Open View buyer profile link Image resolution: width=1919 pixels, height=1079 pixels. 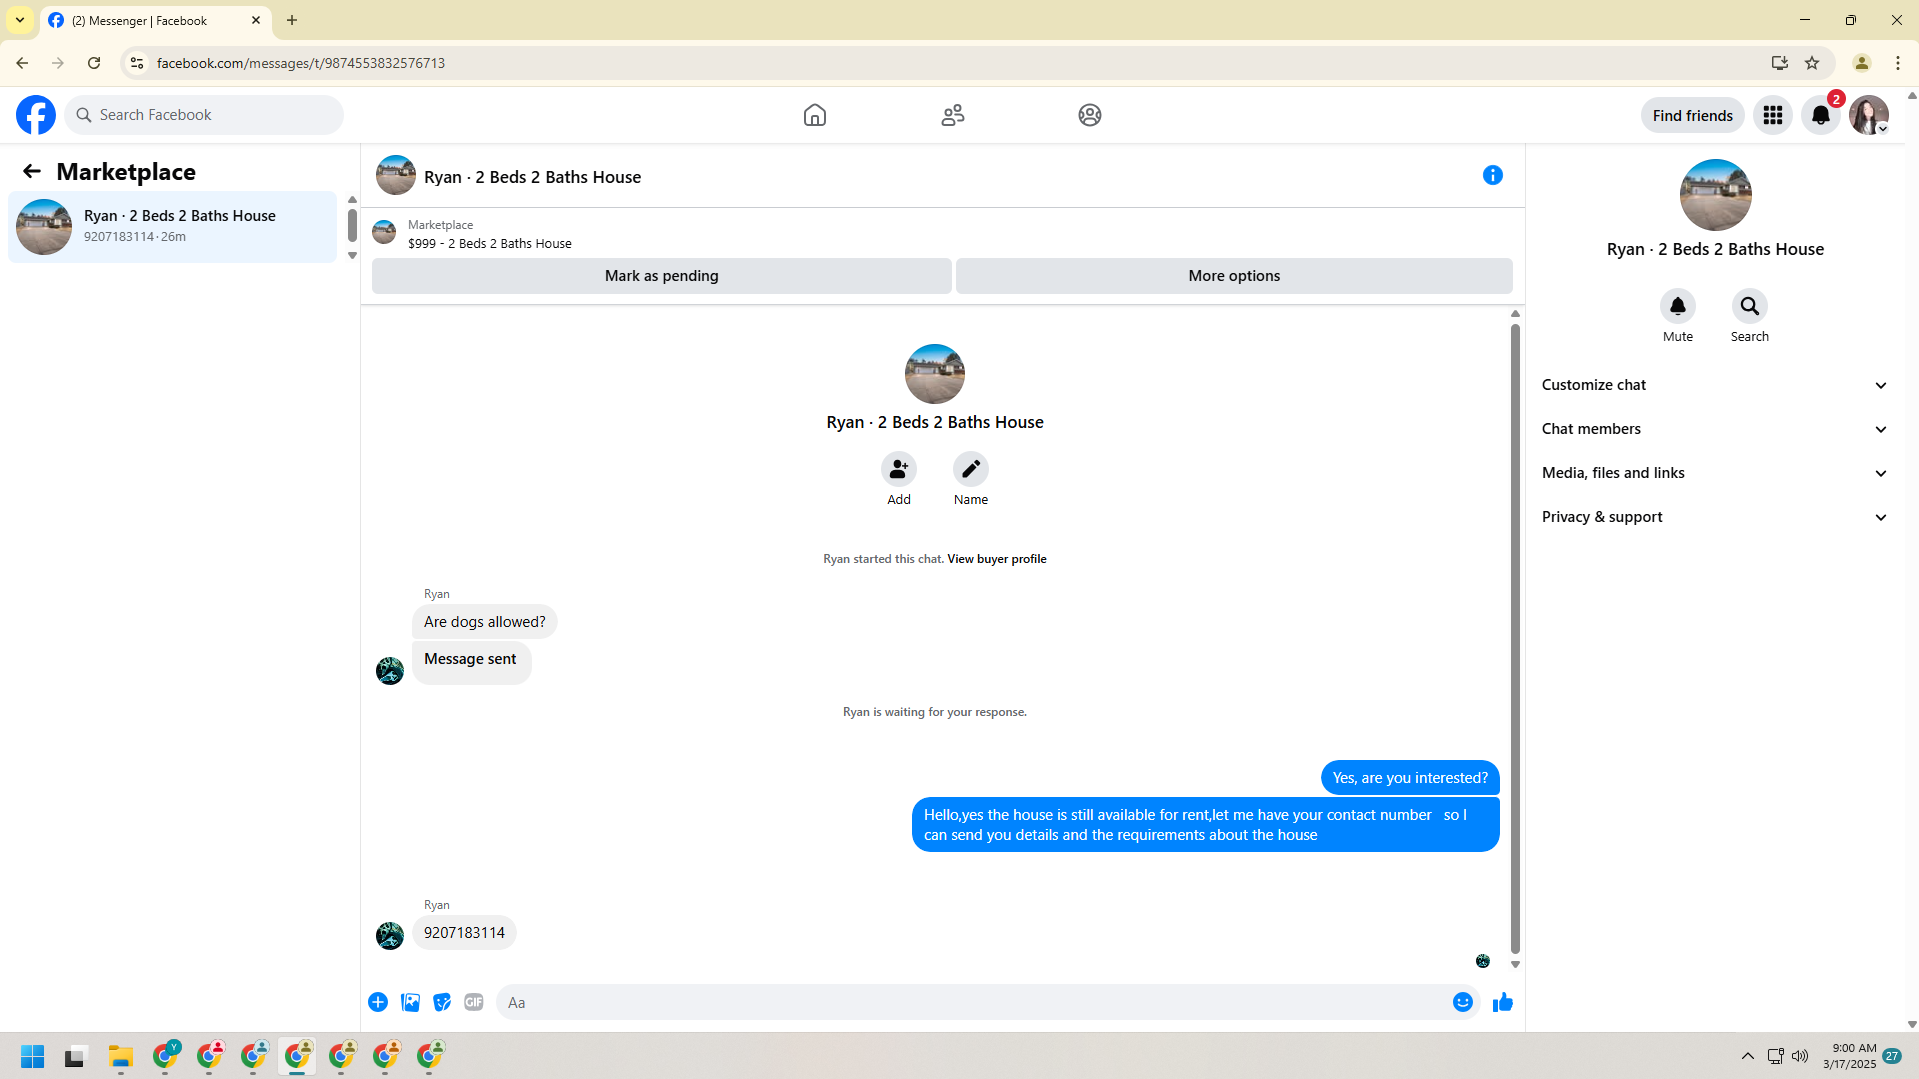(x=997, y=559)
